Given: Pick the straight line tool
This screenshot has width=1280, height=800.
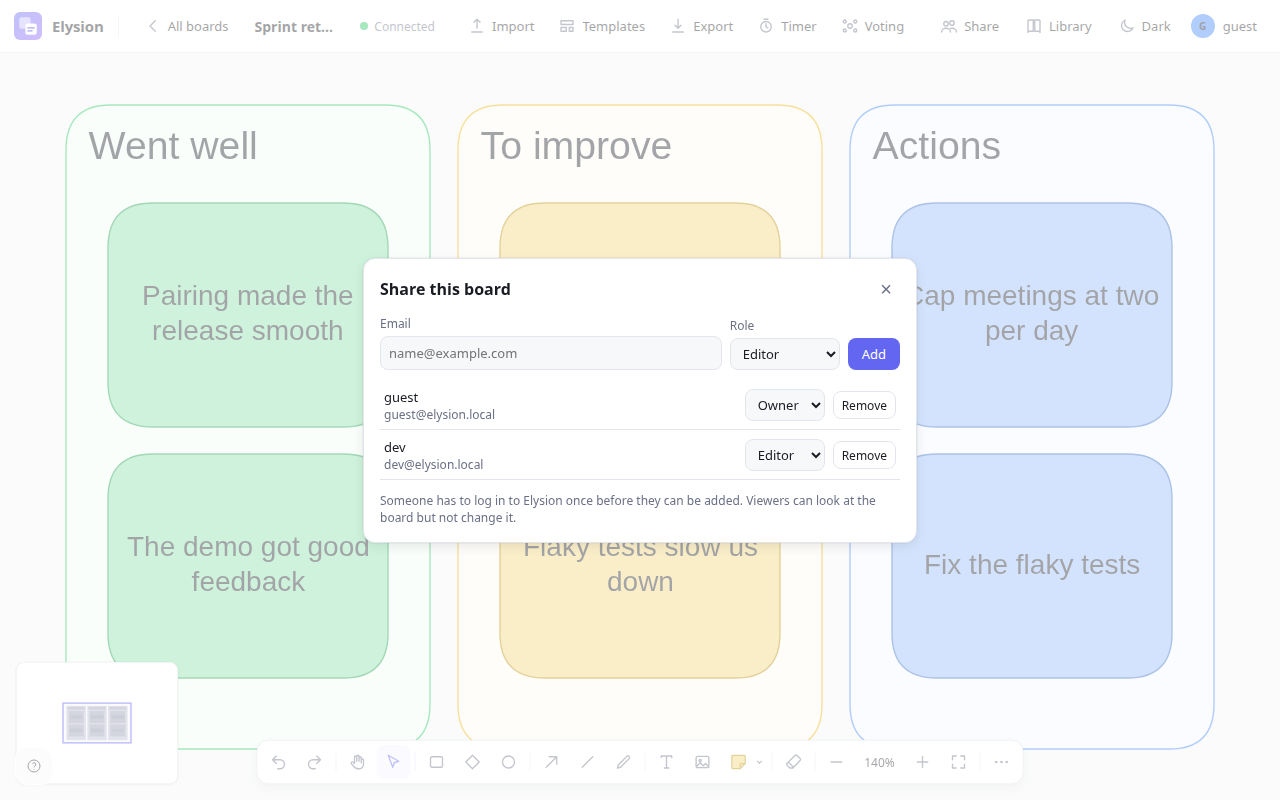Looking at the screenshot, I should pyautogui.click(x=587, y=762).
